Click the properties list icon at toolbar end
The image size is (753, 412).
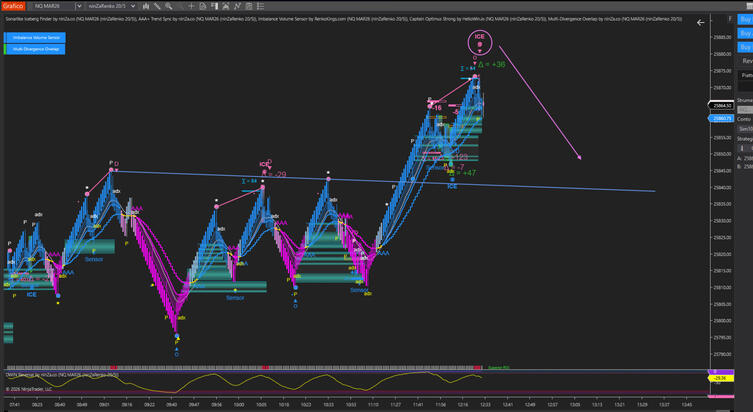259,6
